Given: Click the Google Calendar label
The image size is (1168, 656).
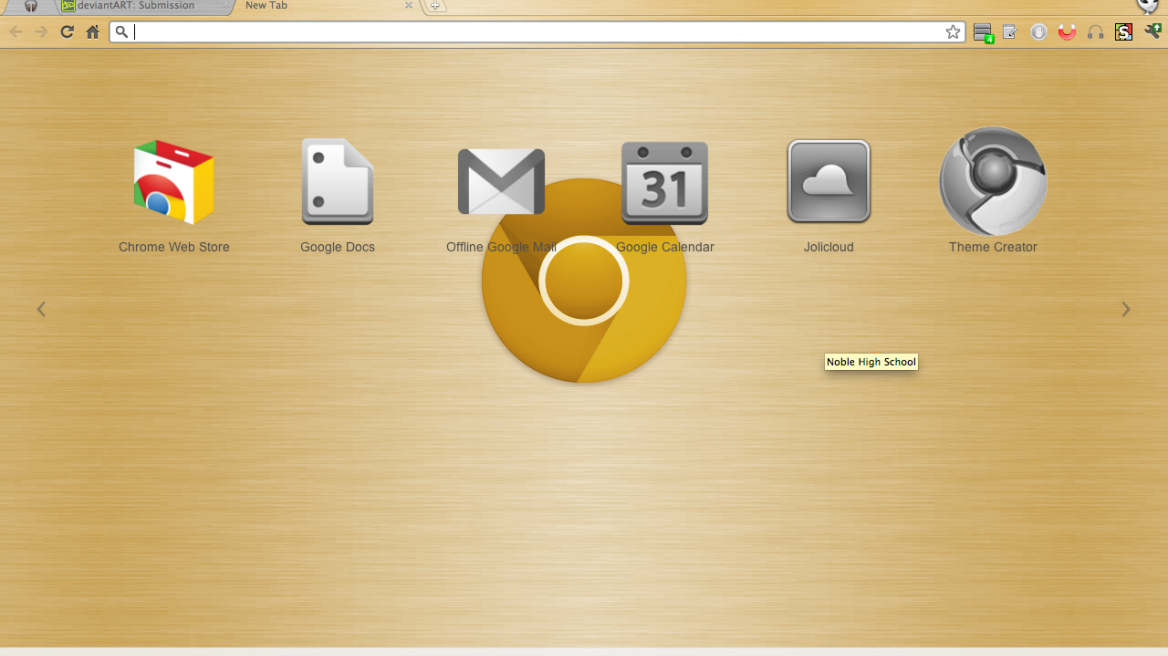Looking at the screenshot, I should point(664,247).
